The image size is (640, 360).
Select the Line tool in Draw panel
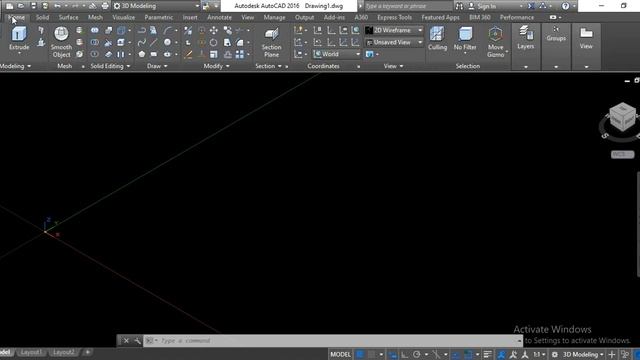point(153,42)
